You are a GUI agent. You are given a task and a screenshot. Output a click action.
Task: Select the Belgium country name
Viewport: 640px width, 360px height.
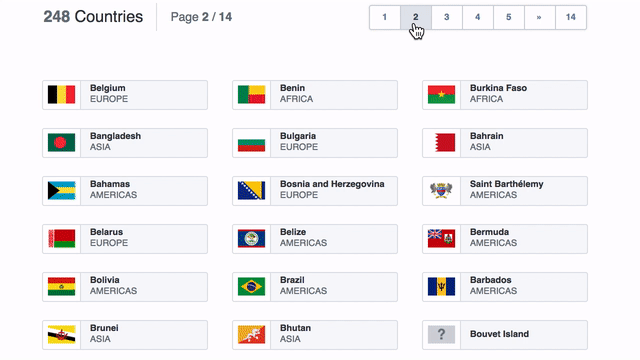108,88
